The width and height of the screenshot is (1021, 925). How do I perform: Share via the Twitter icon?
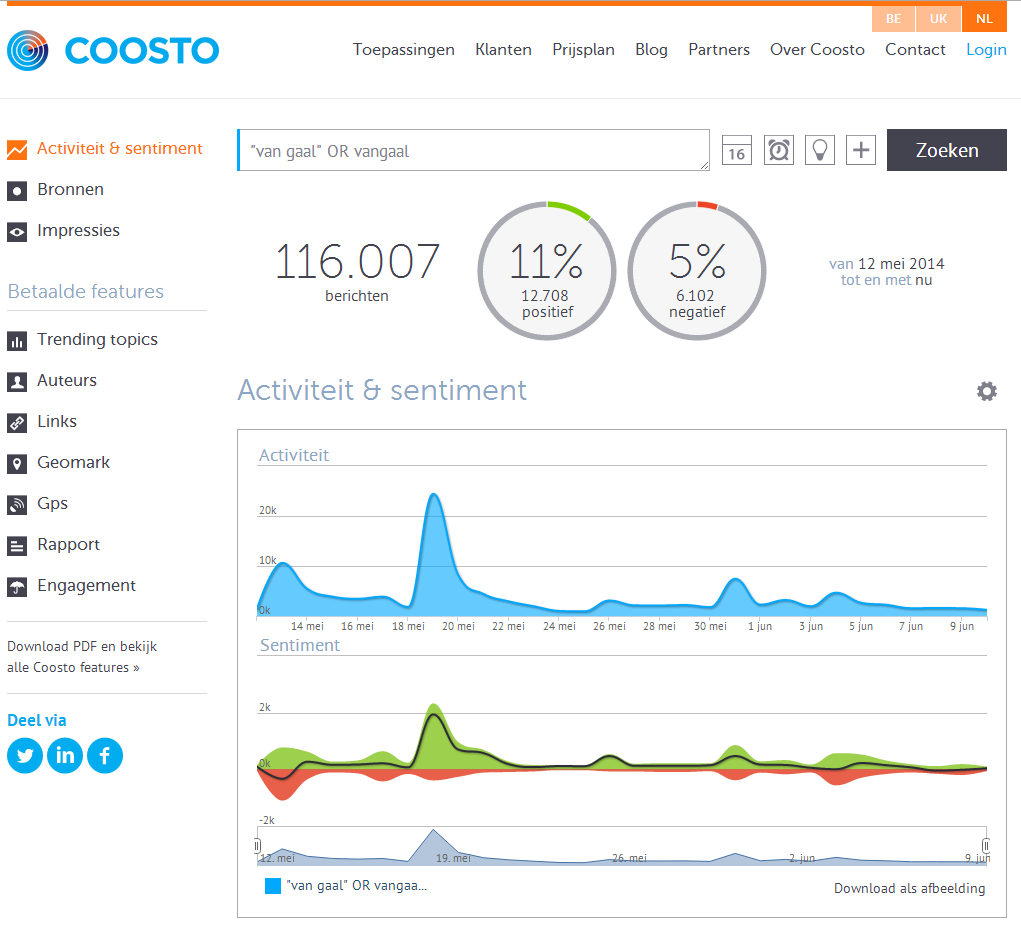pos(25,755)
